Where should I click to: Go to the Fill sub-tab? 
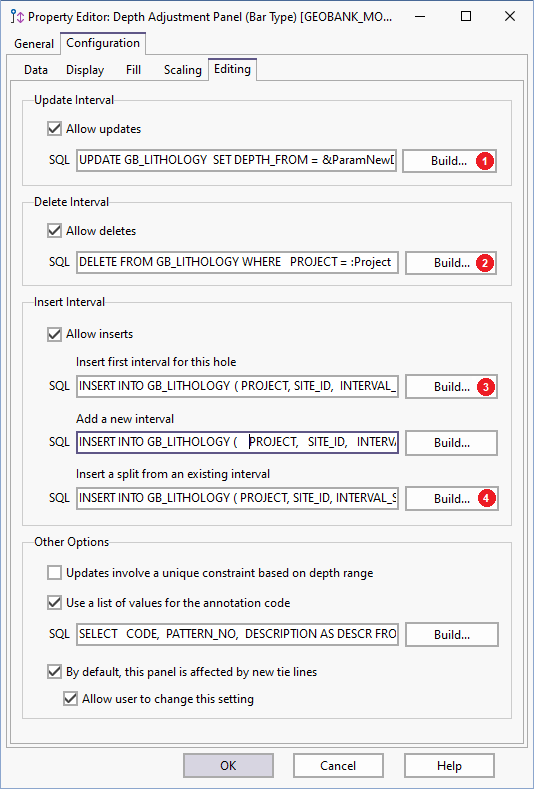(133, 70)
